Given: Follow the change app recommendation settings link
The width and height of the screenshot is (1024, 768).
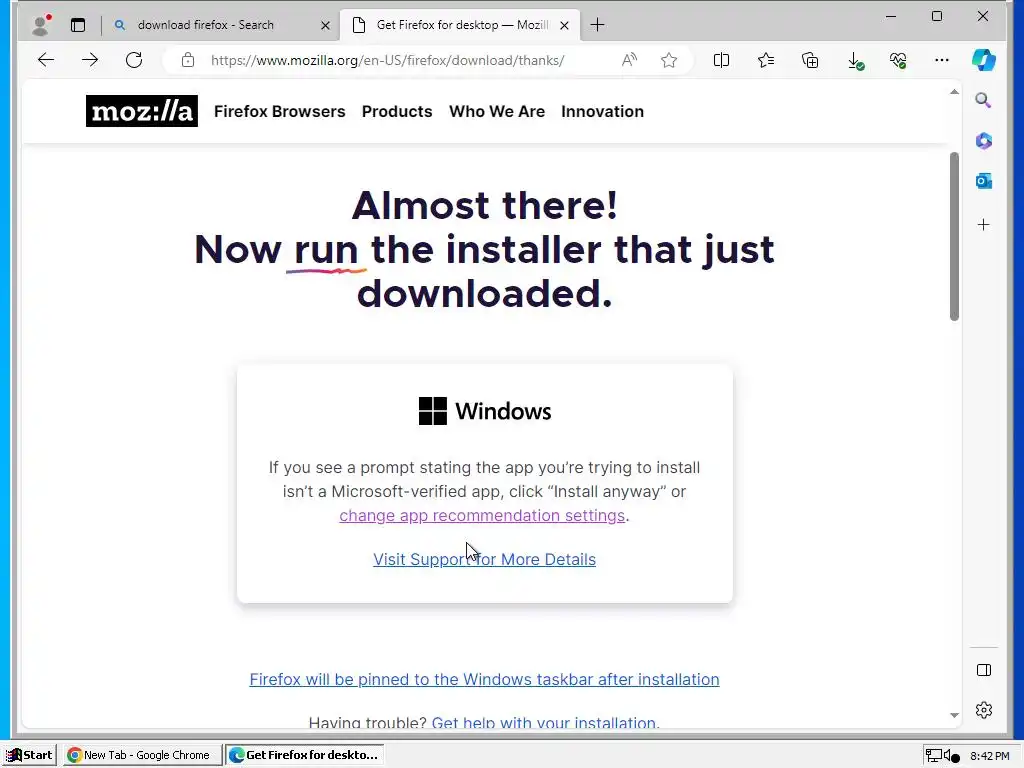Looking at the screenshot, I should [482, 515].
